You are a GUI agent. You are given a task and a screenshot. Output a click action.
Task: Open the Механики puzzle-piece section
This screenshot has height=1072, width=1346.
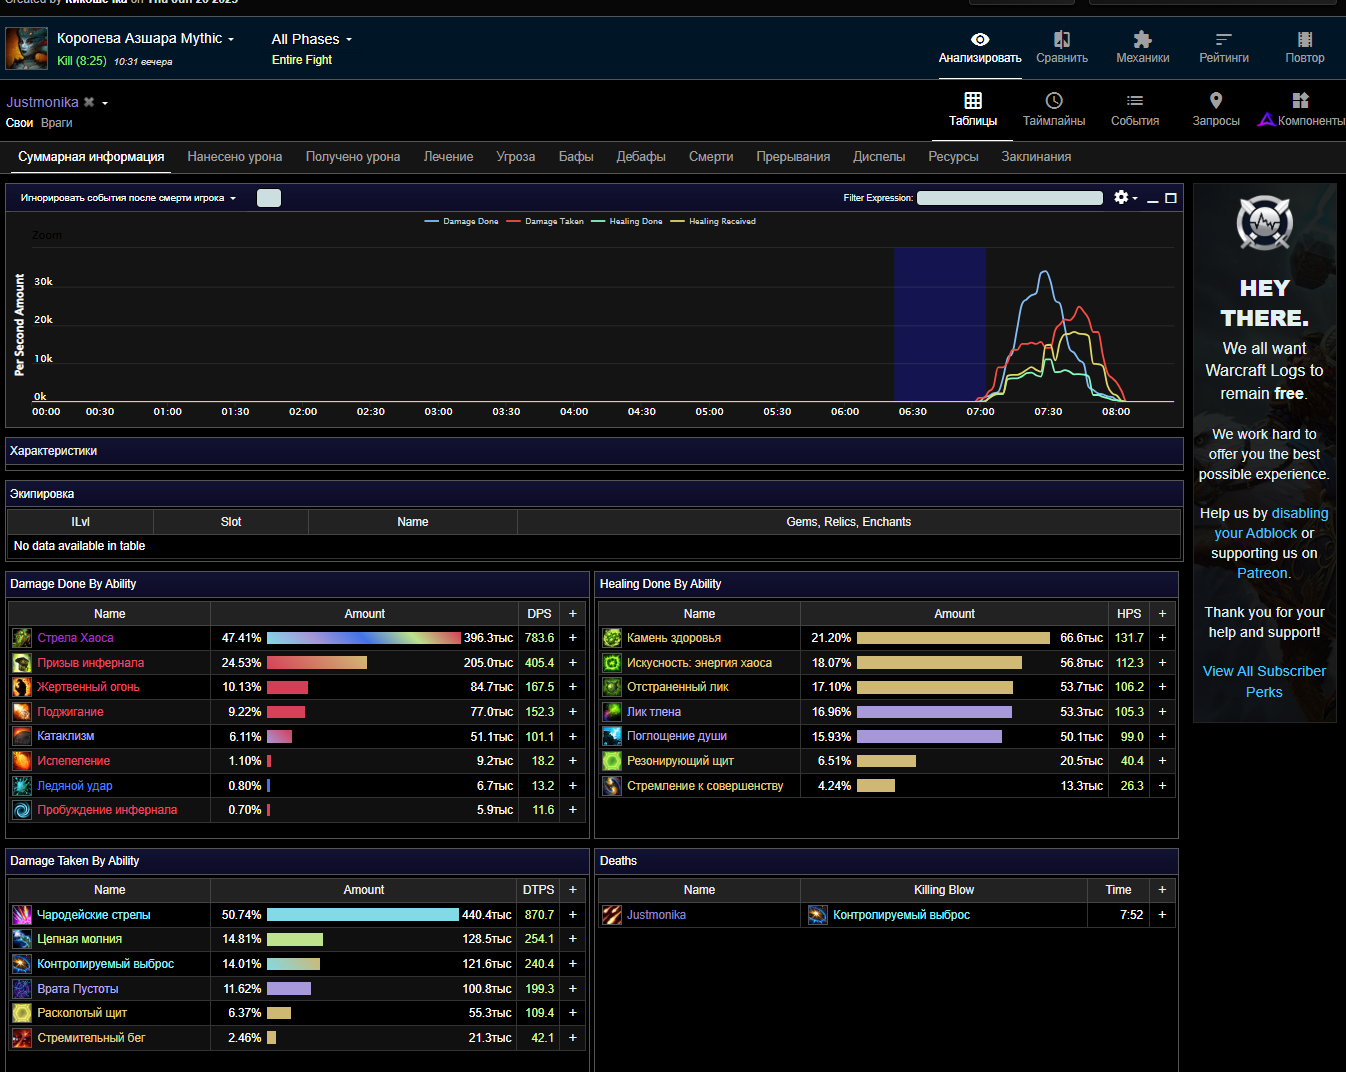[x=1142, y=47]
